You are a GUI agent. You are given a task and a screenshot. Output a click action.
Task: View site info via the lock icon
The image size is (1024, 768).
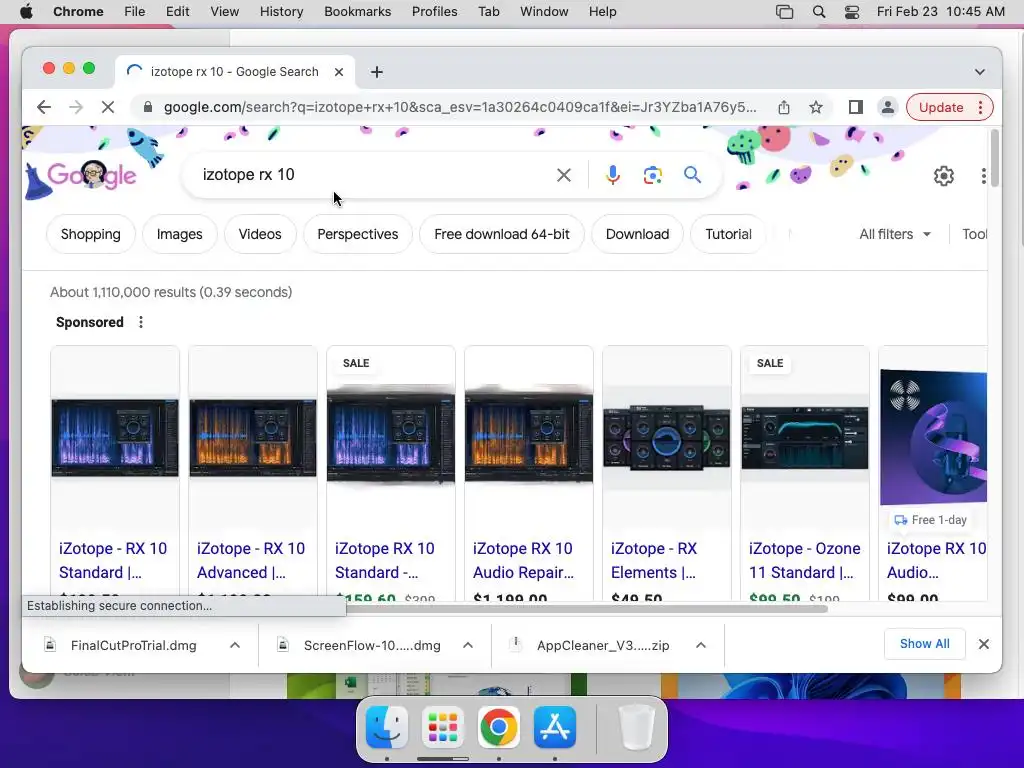(x=148, y=107)
